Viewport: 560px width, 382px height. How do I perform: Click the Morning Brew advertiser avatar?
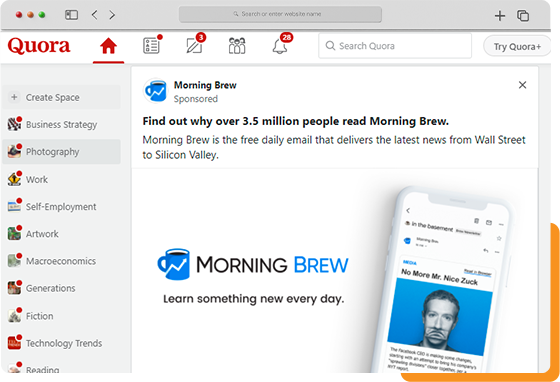(155, 91)
